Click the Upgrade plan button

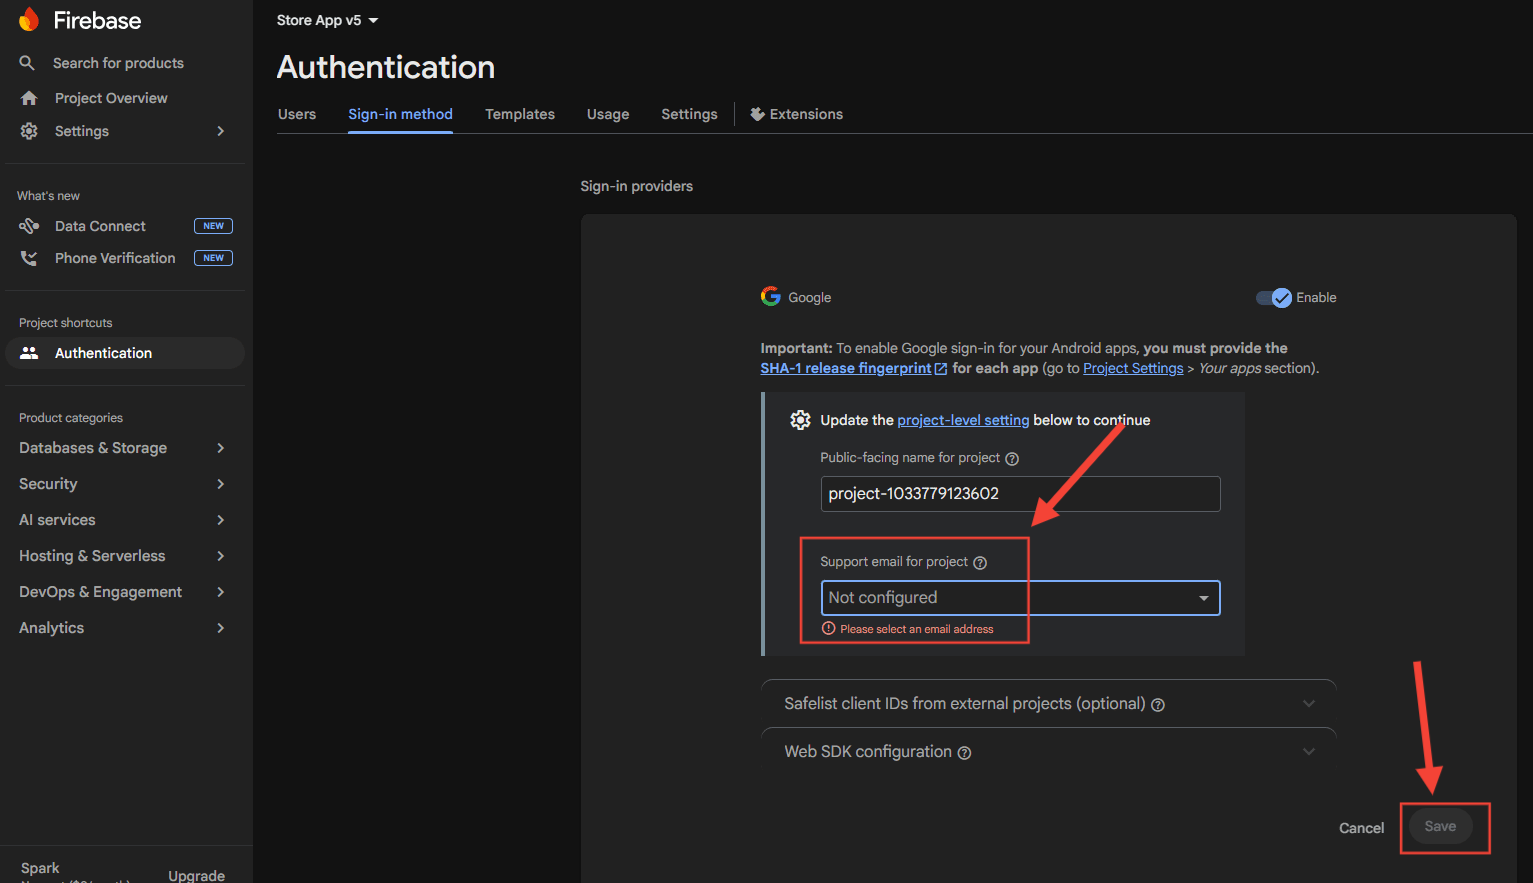196,875
